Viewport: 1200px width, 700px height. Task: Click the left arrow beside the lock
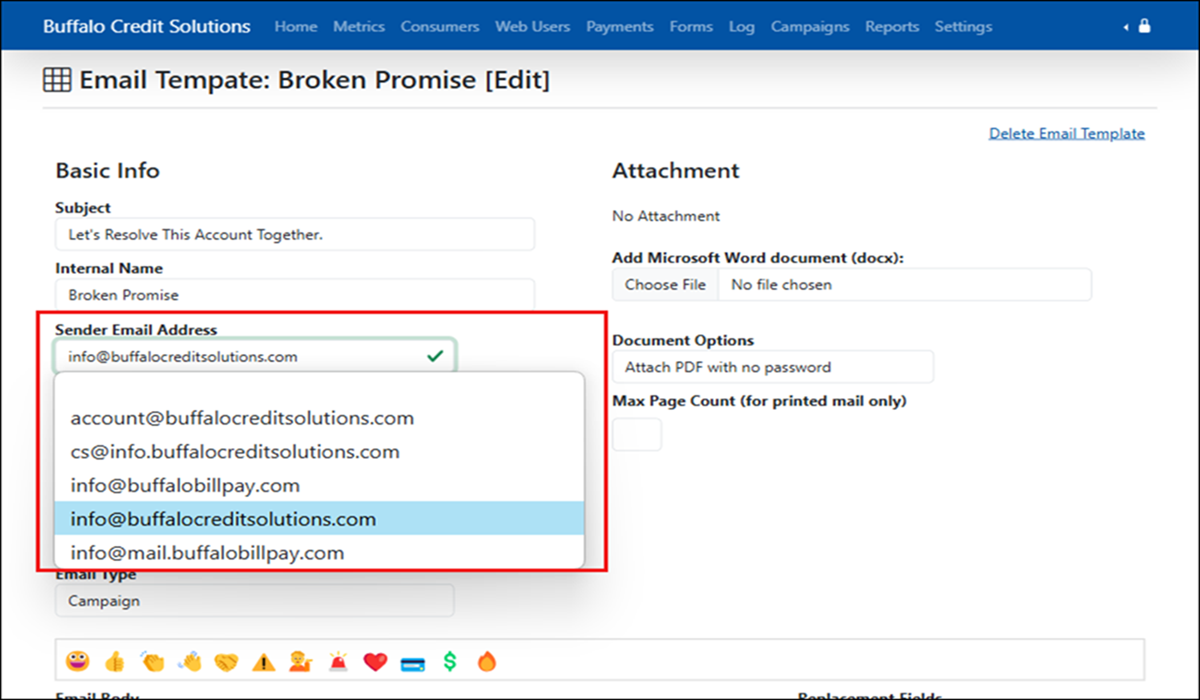click(x=1127, y=27)
